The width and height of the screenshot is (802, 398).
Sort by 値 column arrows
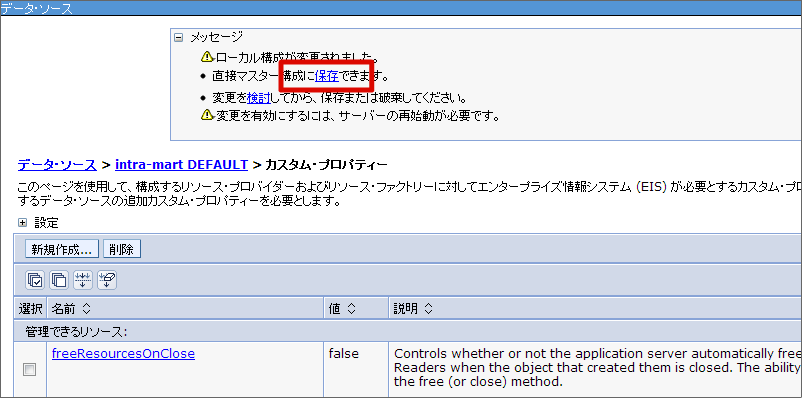coord(351,308)
